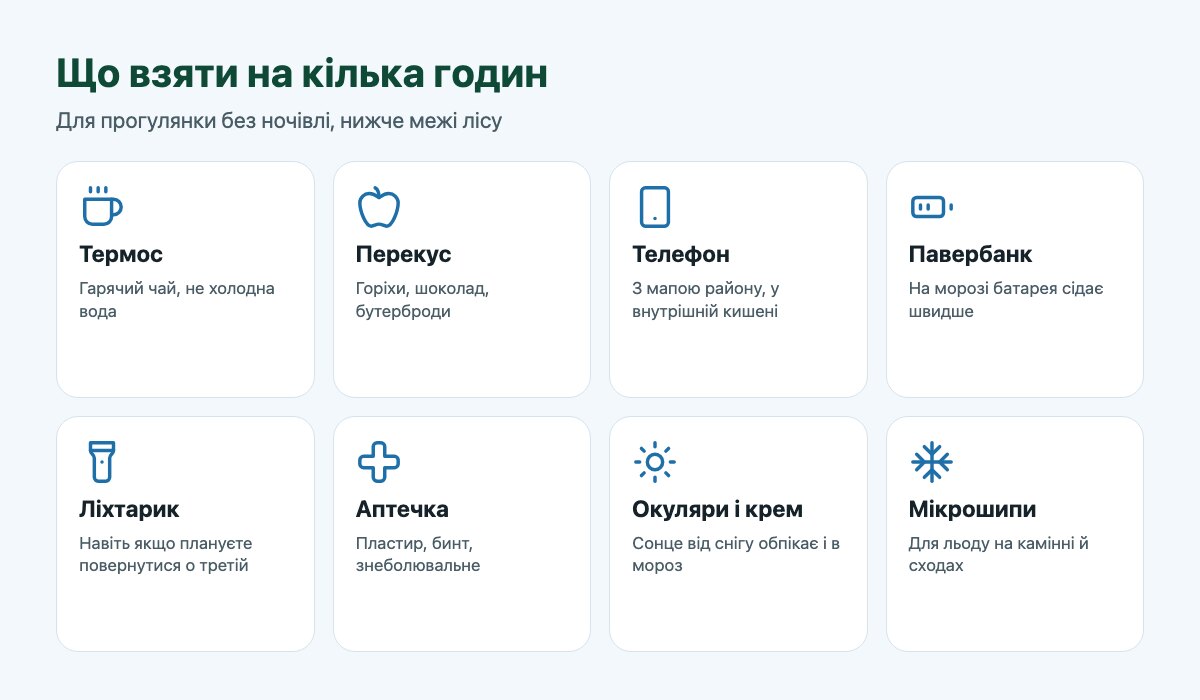Click text 'Пластир, бинт, знеболювальне'
The height and width of the screenshot is (700, 1200).
(x=418, y=554)
